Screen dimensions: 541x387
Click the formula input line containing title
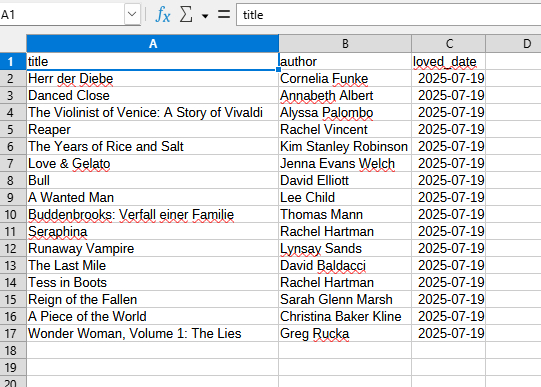388,14
